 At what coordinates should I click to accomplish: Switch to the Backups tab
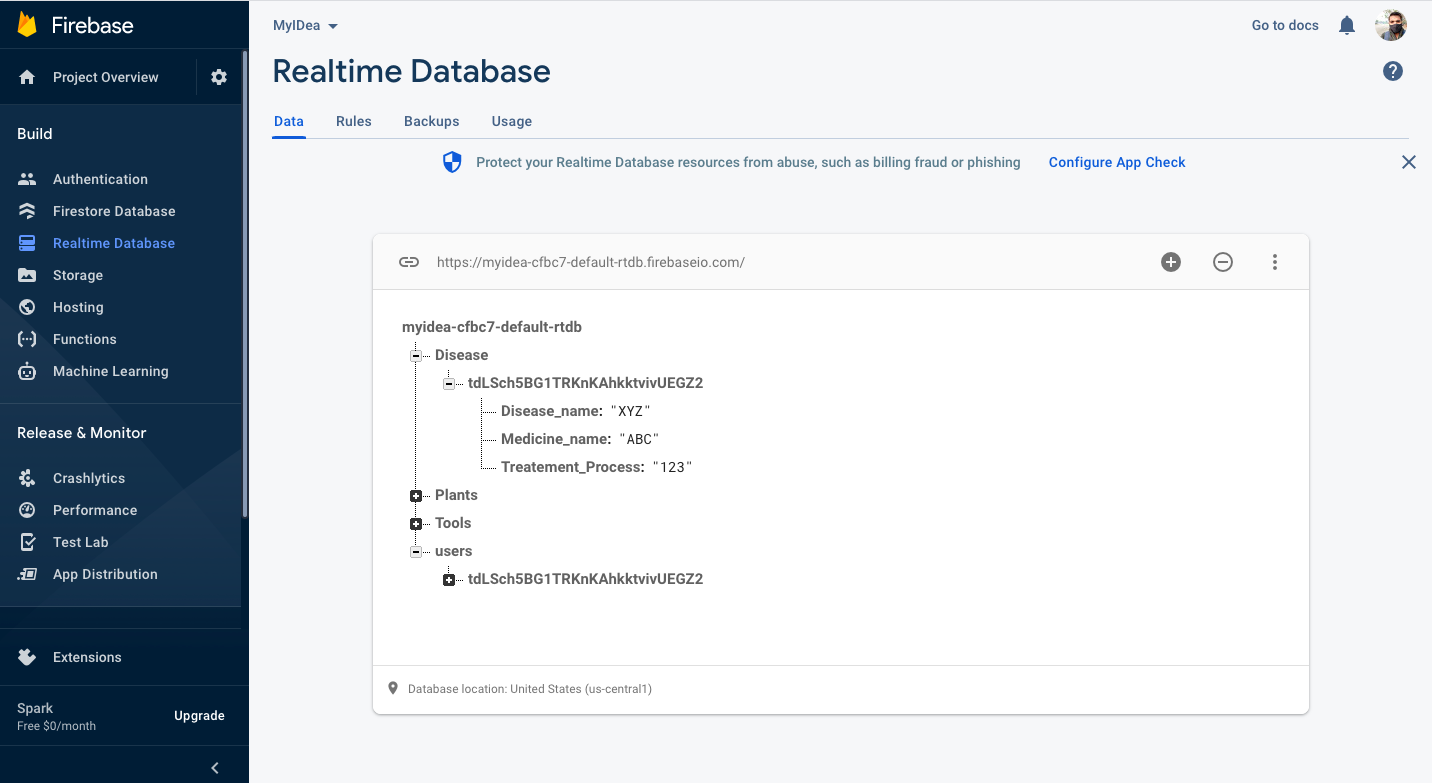click(x=432, y=121)
